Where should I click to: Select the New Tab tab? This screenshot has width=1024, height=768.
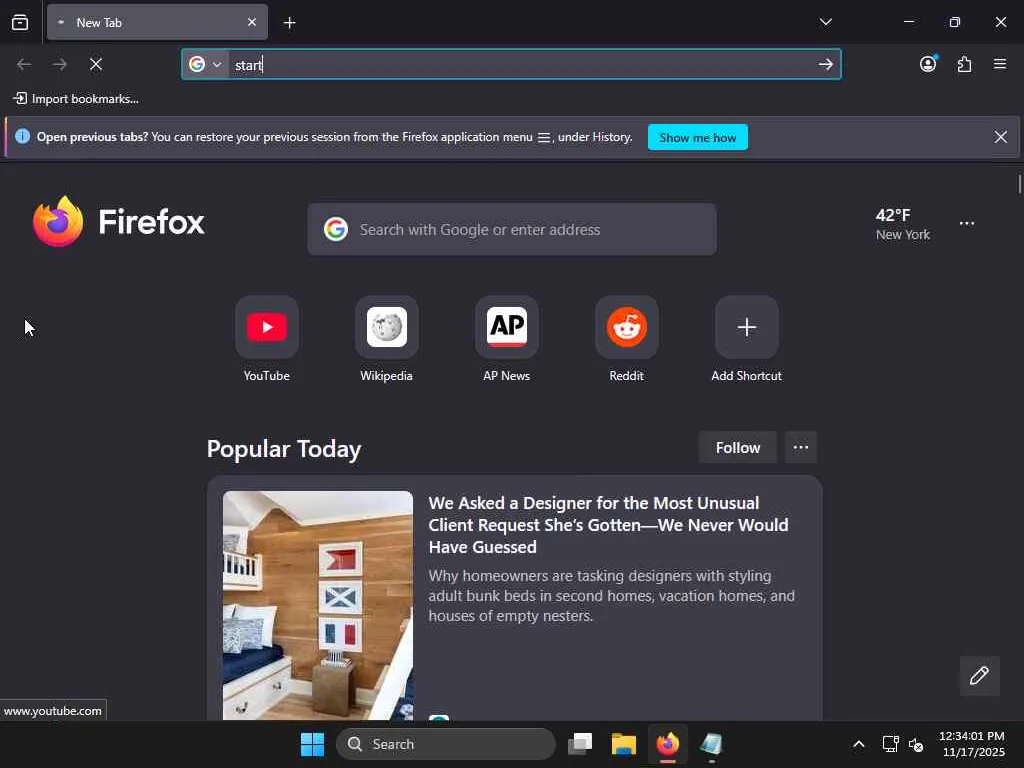pos(157,22)
